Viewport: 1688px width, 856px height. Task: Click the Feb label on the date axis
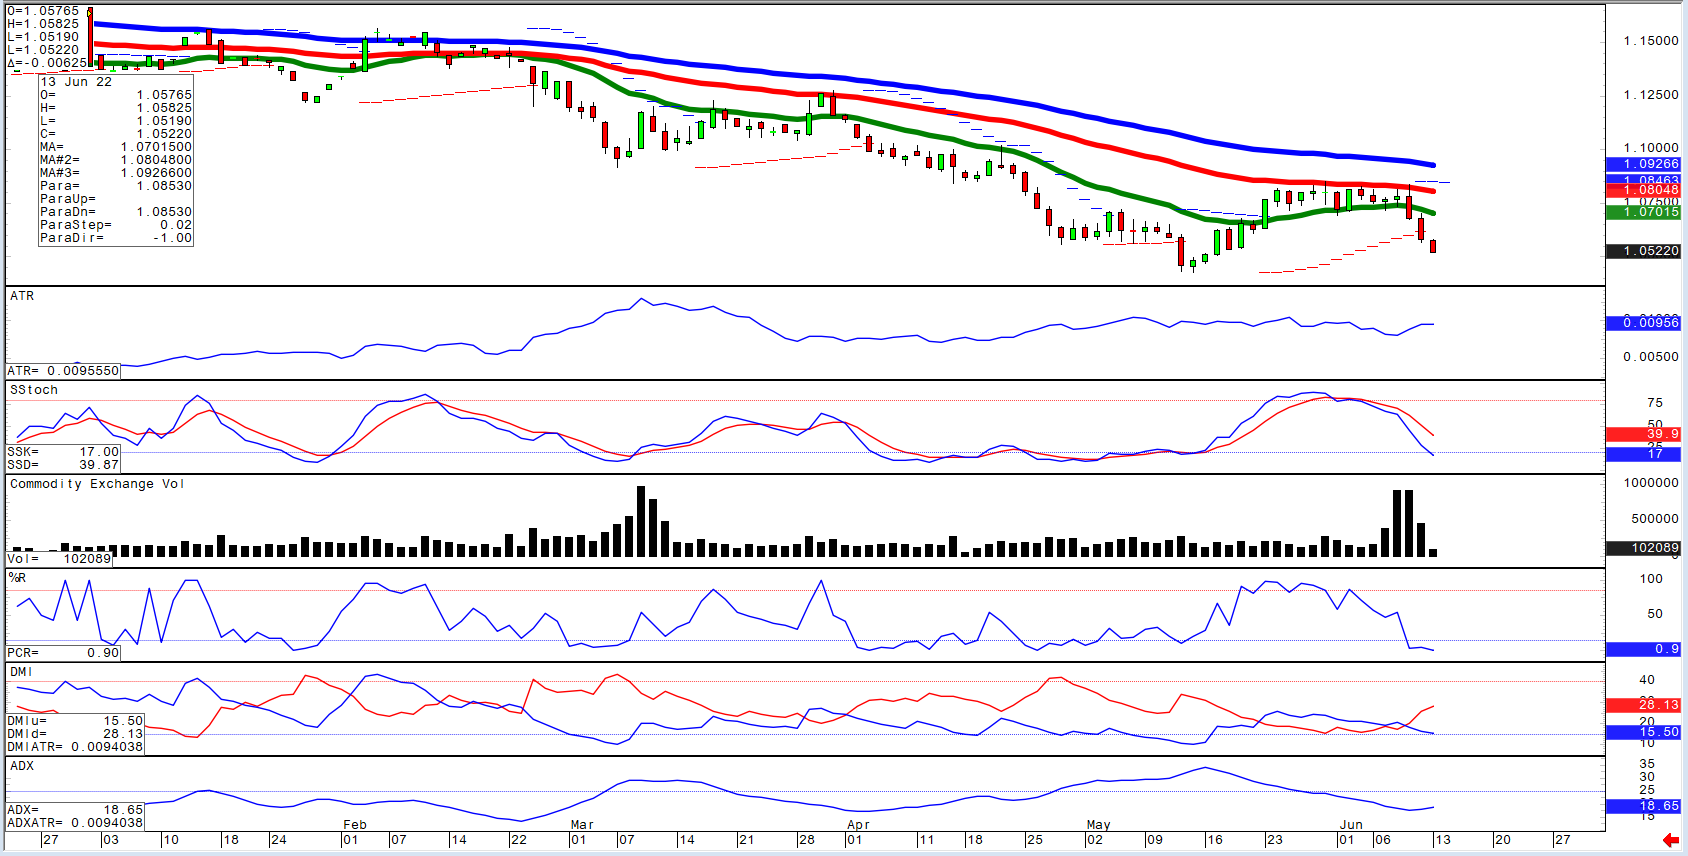point(355,825)
